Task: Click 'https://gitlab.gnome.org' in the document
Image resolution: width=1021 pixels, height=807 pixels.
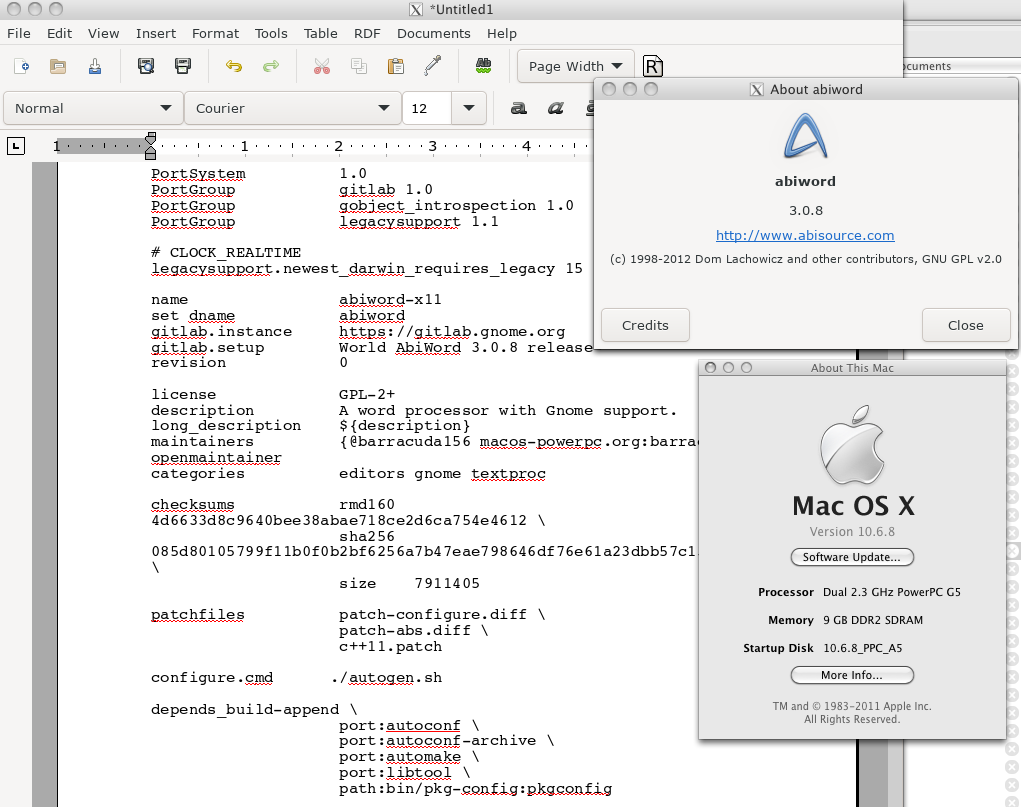Action: (x=452, y=332)
